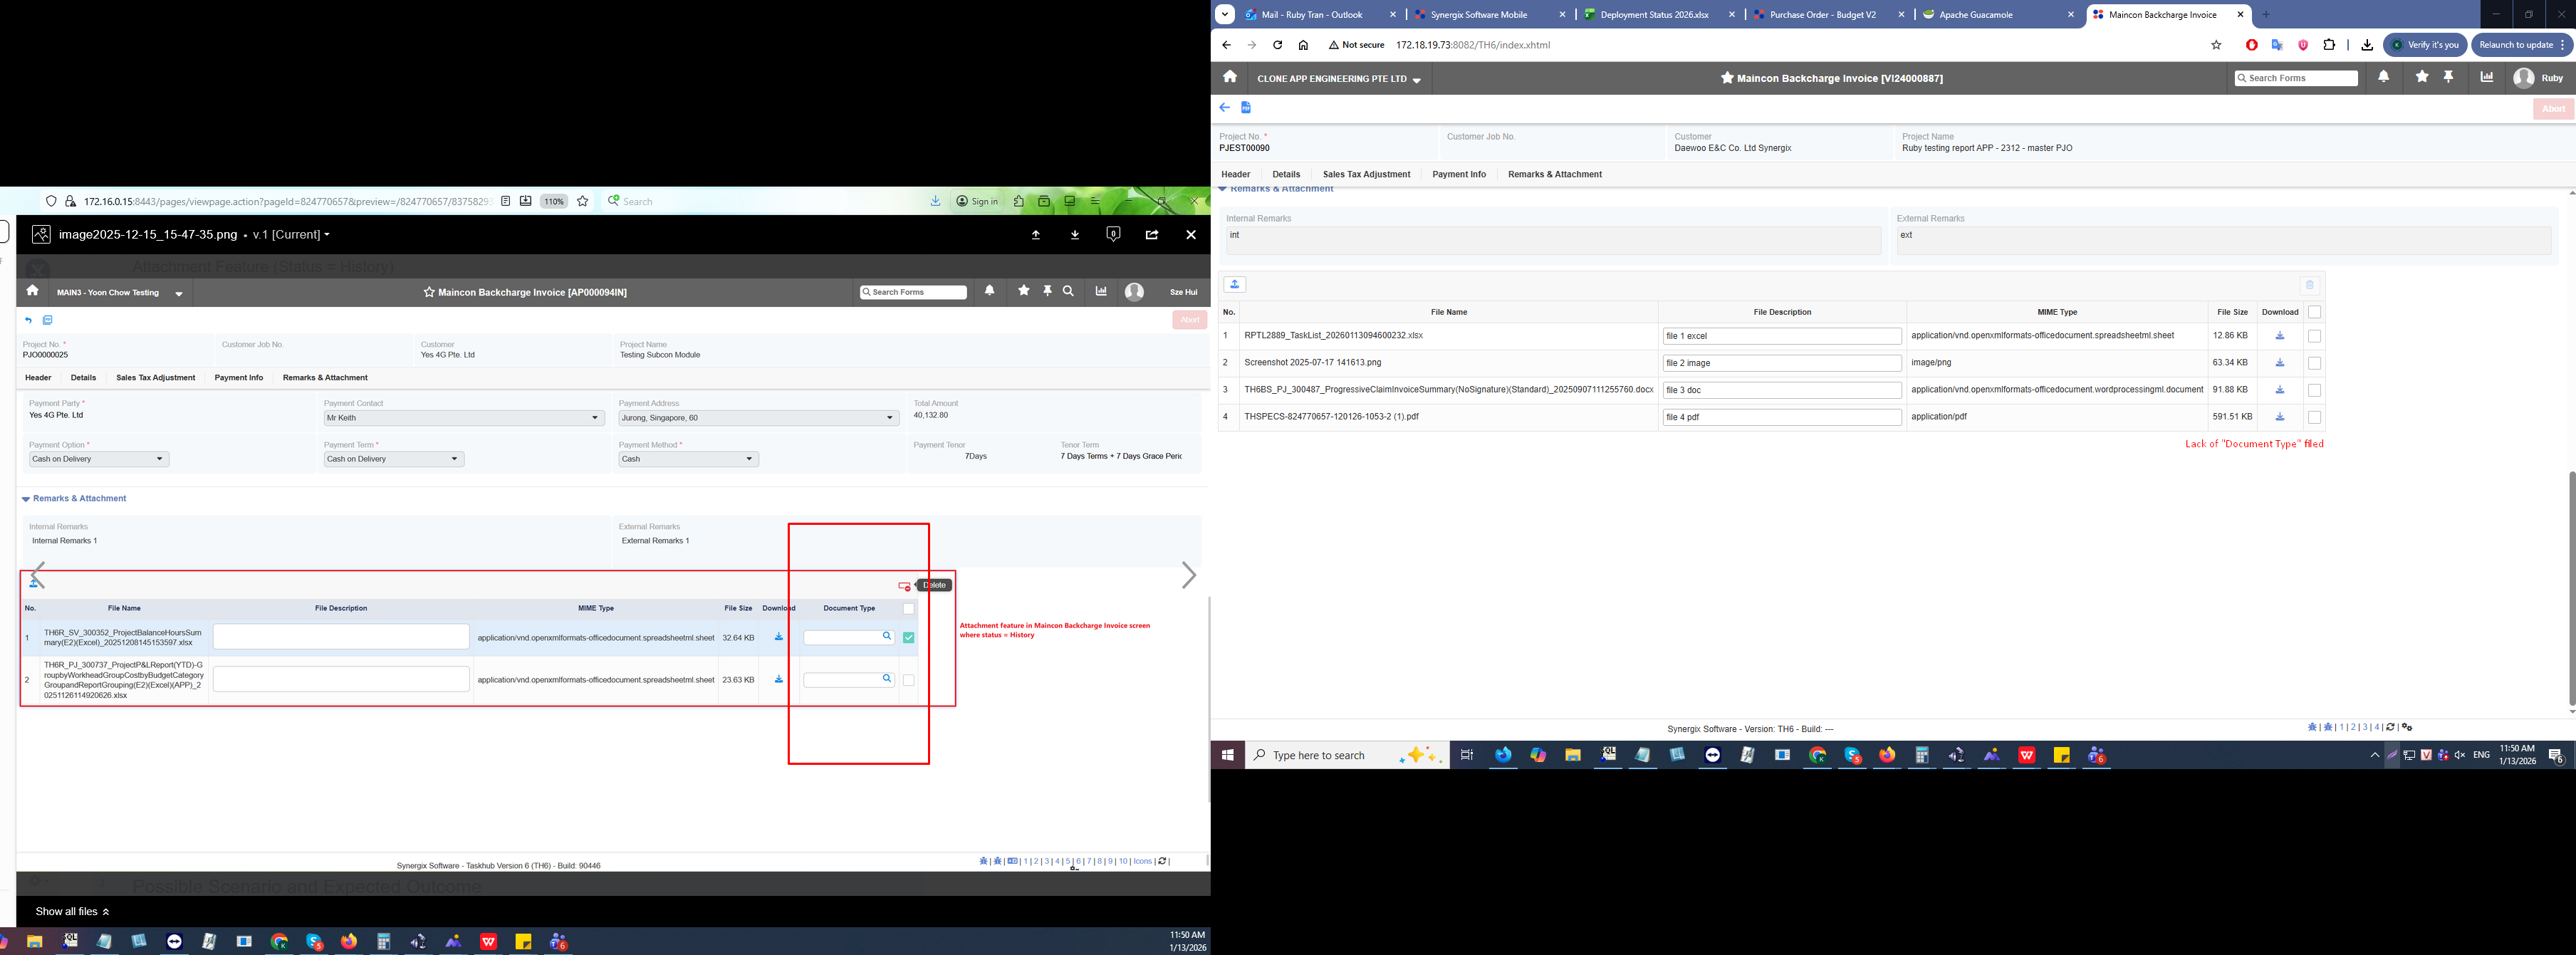Click Relaunch to update button

2516,45
